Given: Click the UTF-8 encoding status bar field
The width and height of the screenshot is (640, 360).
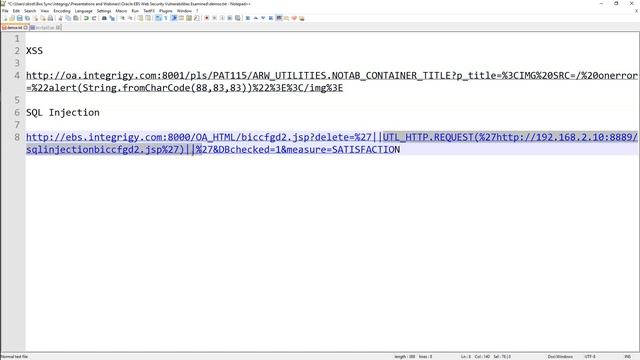Looking at the screenshot, I should point(590,357).
